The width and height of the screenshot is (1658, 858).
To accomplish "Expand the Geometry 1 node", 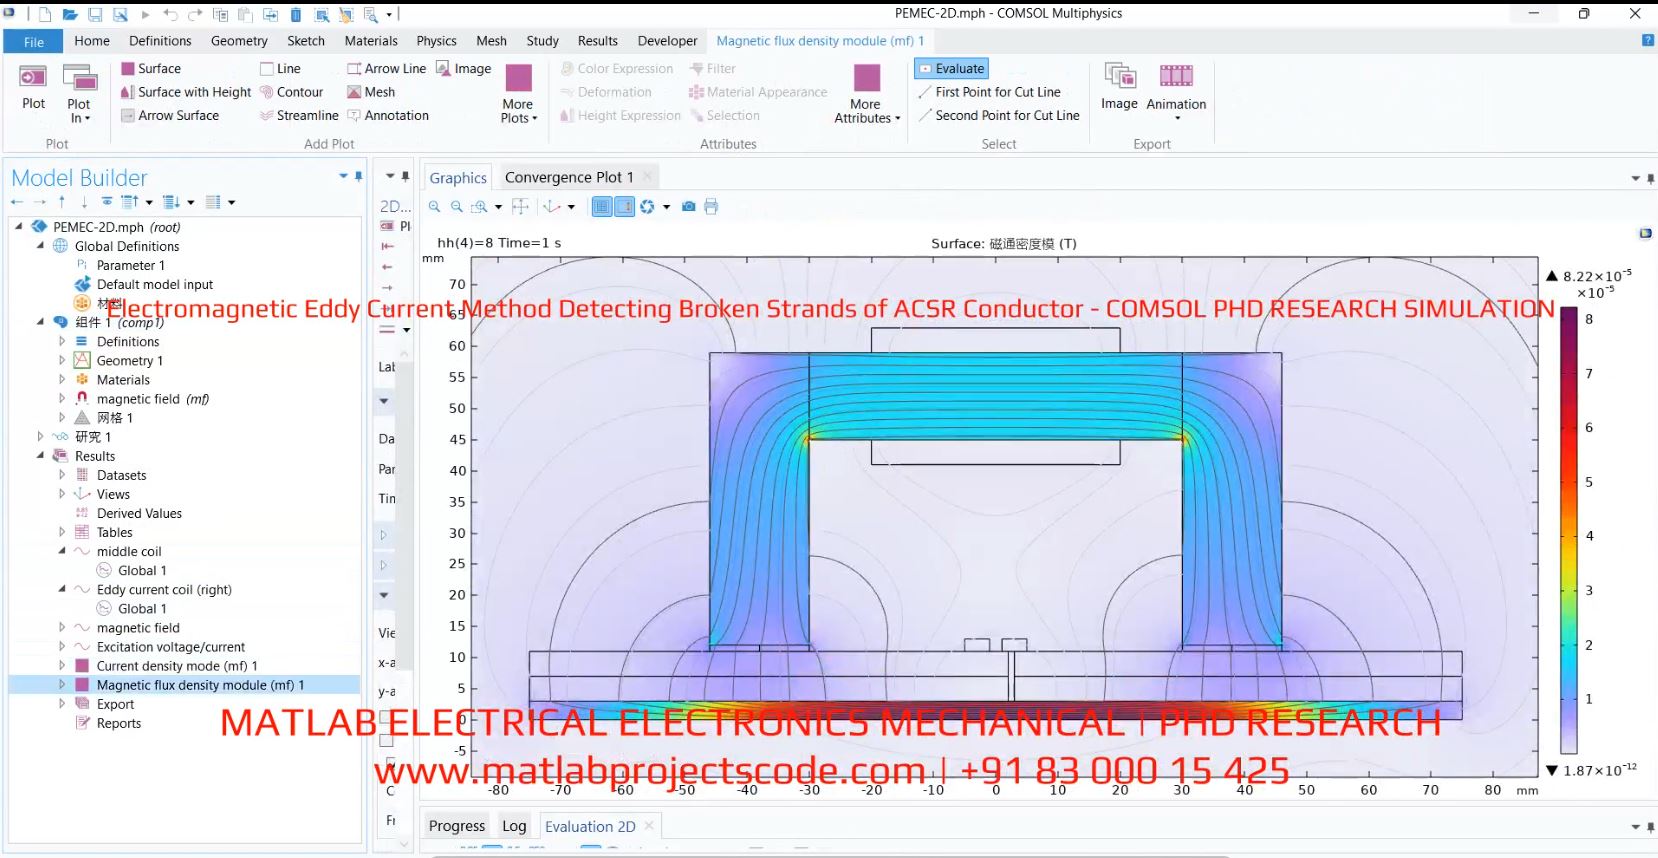I will click(62, 361).
